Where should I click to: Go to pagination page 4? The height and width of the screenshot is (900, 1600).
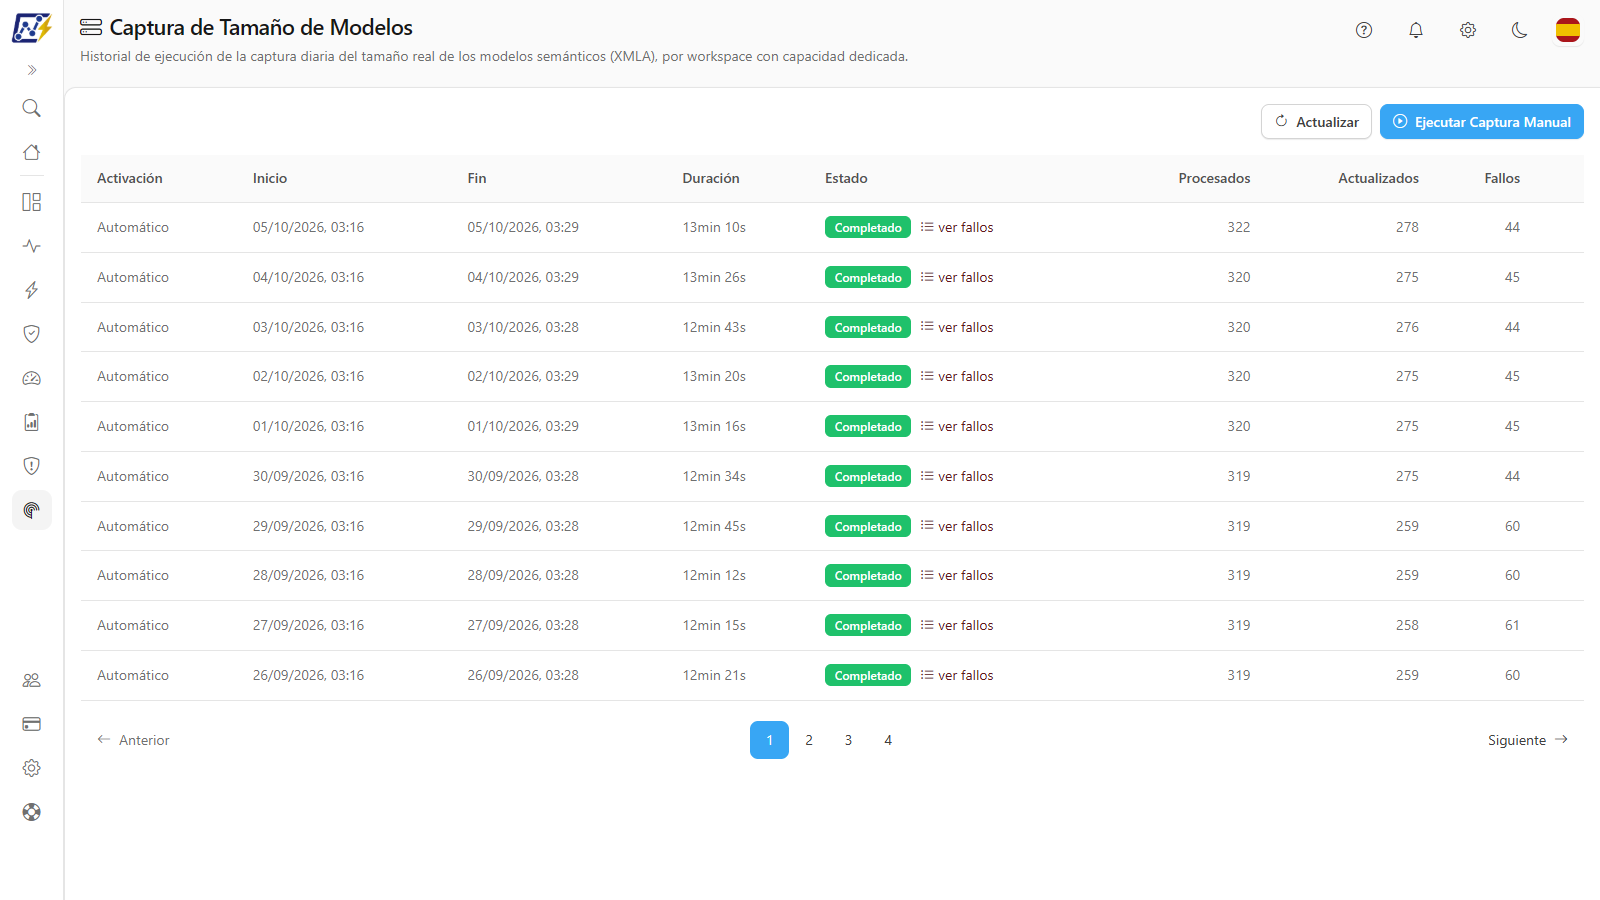pyautogui.click(x=888, y=740)
